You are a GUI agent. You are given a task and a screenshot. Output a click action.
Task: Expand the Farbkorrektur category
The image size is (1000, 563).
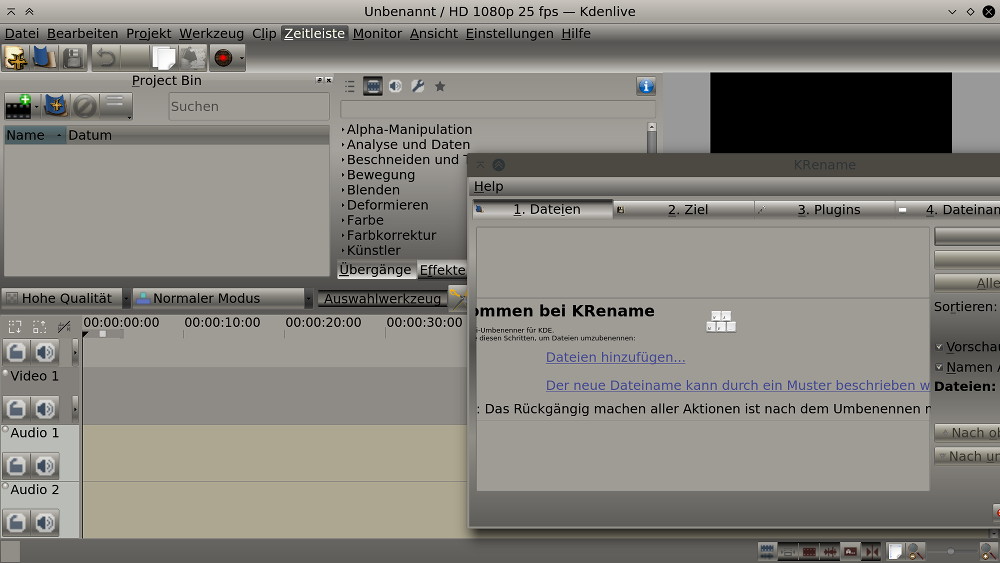pyautogui.click(x=342, y=235)
